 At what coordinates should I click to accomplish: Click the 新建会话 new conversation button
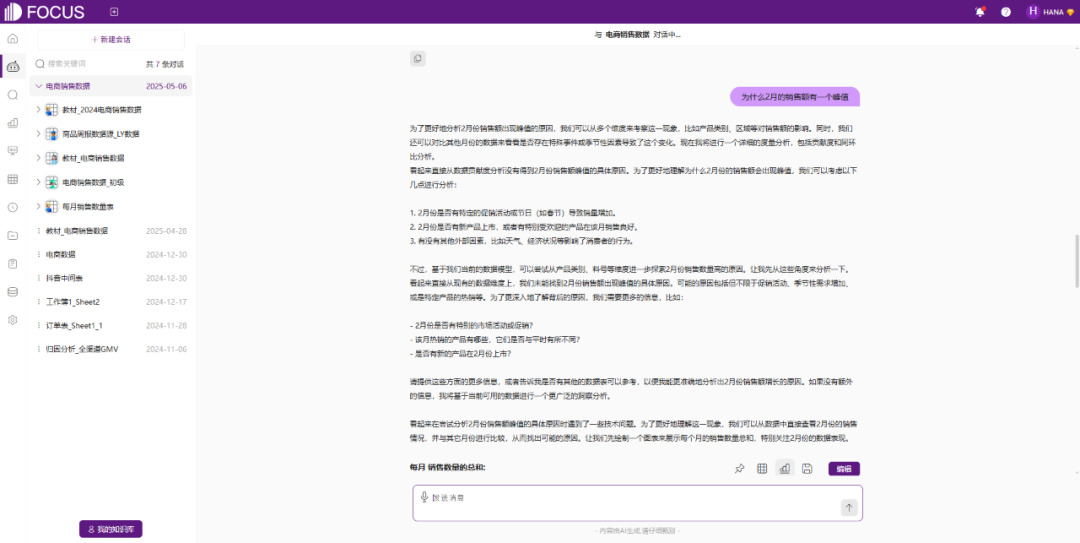(111, 39)
